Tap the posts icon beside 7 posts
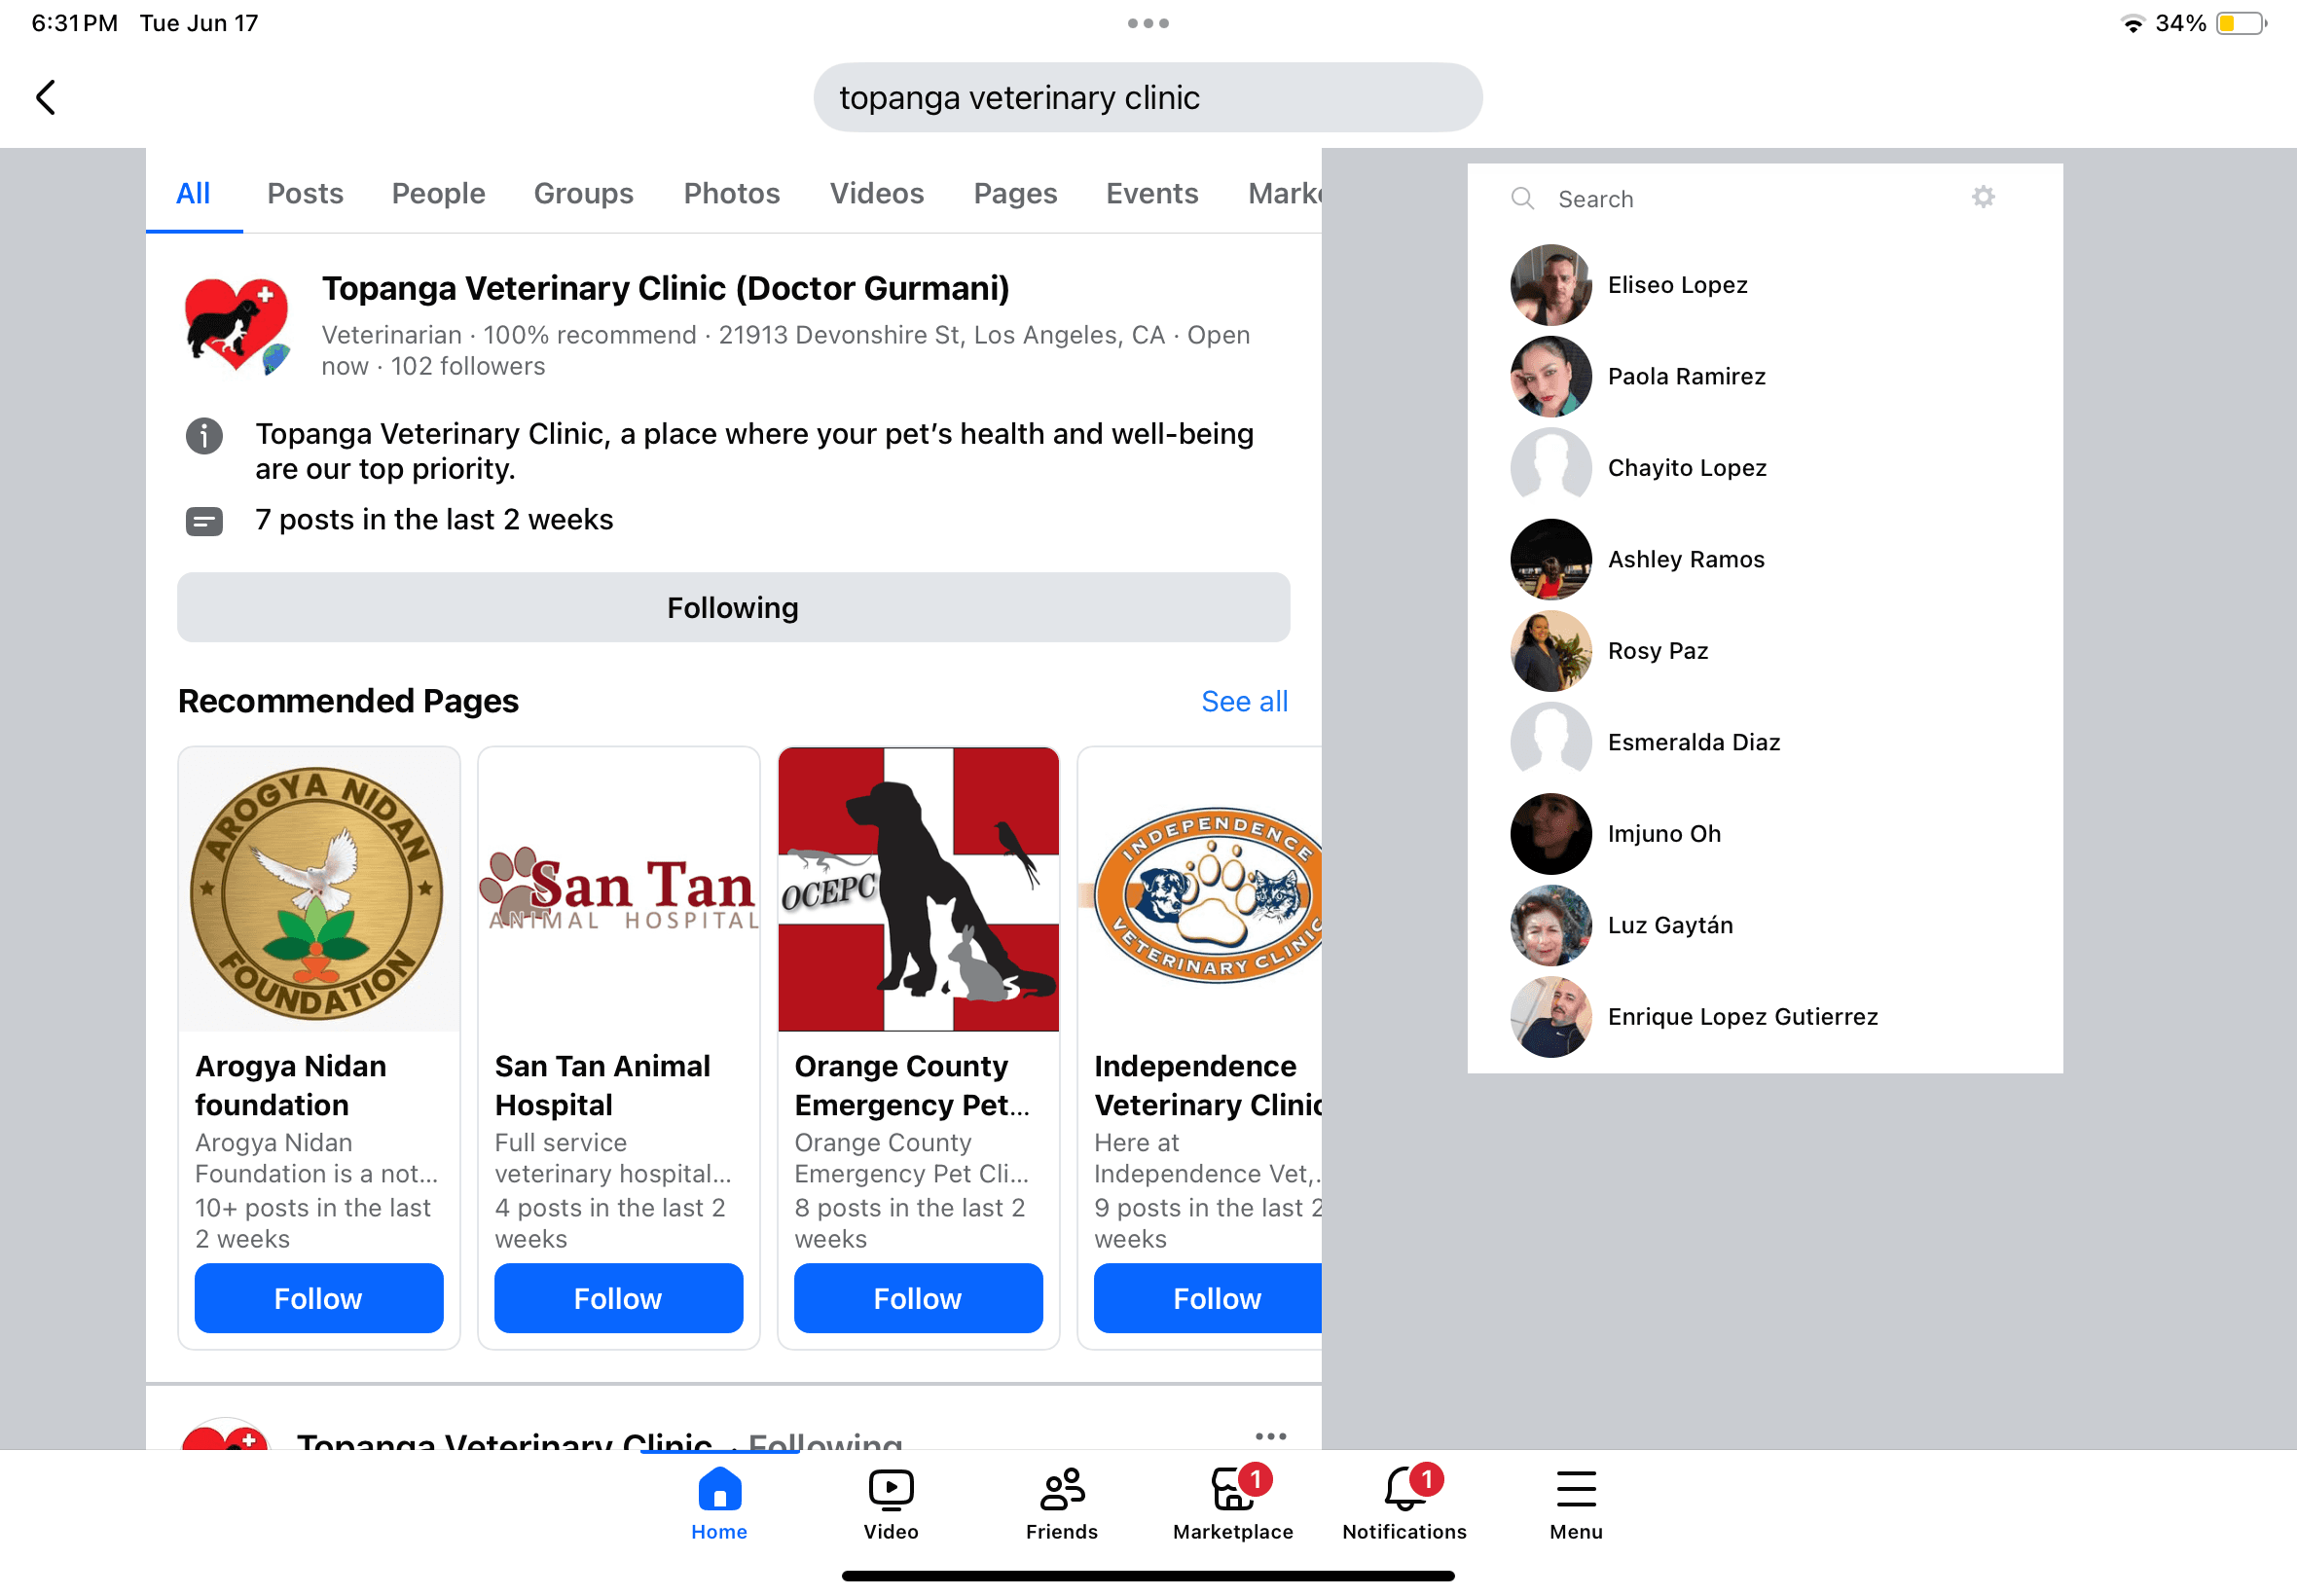This screenshot has width=2297, height=1596. point(204,521)
